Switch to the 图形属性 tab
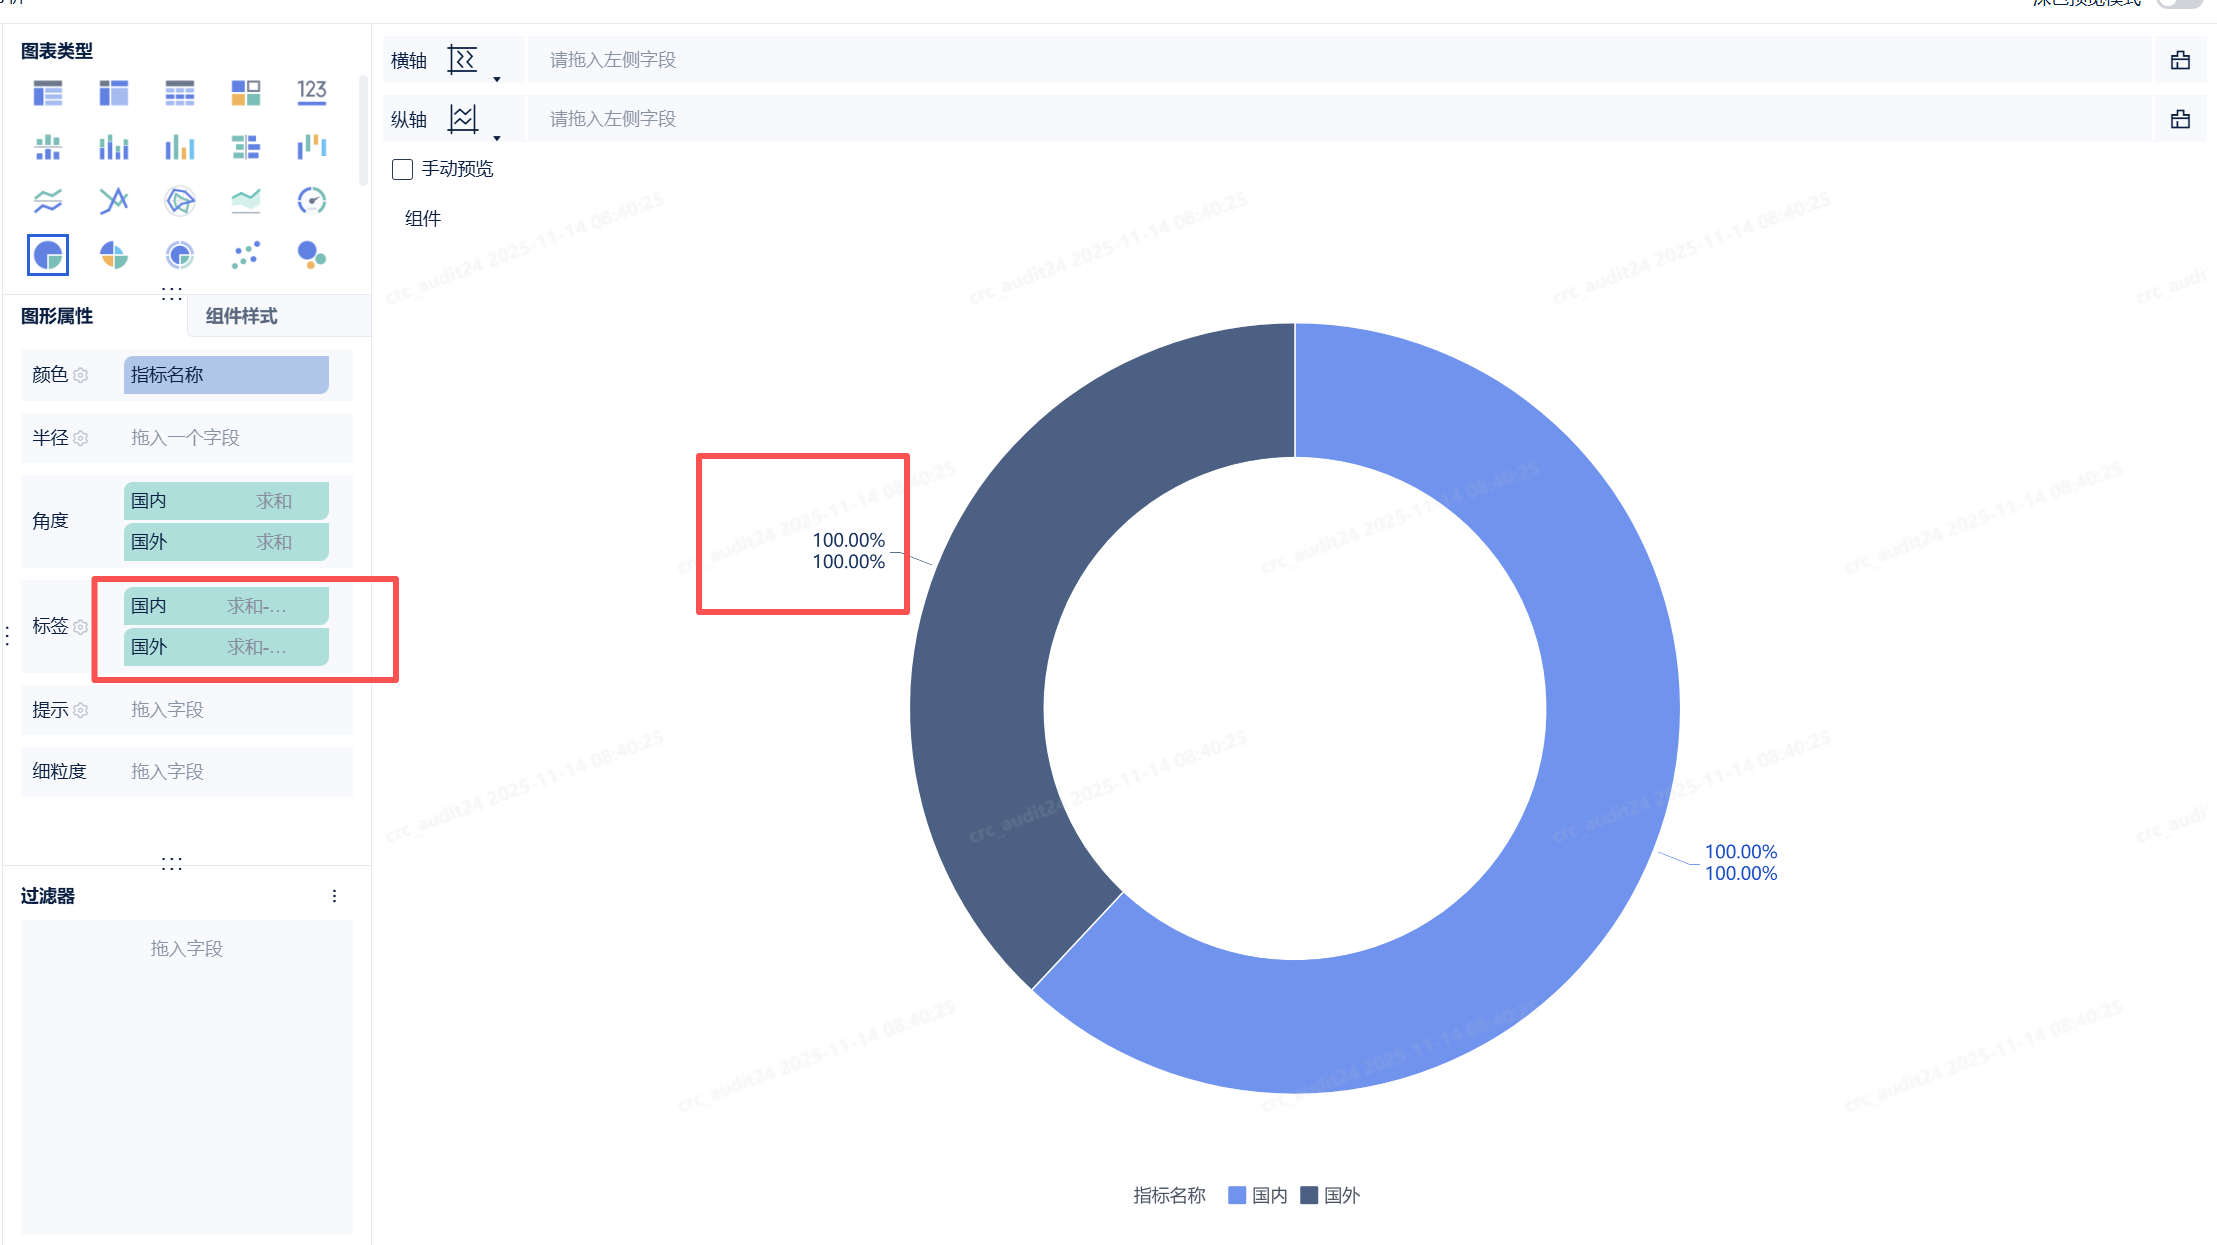 (57, 317)
